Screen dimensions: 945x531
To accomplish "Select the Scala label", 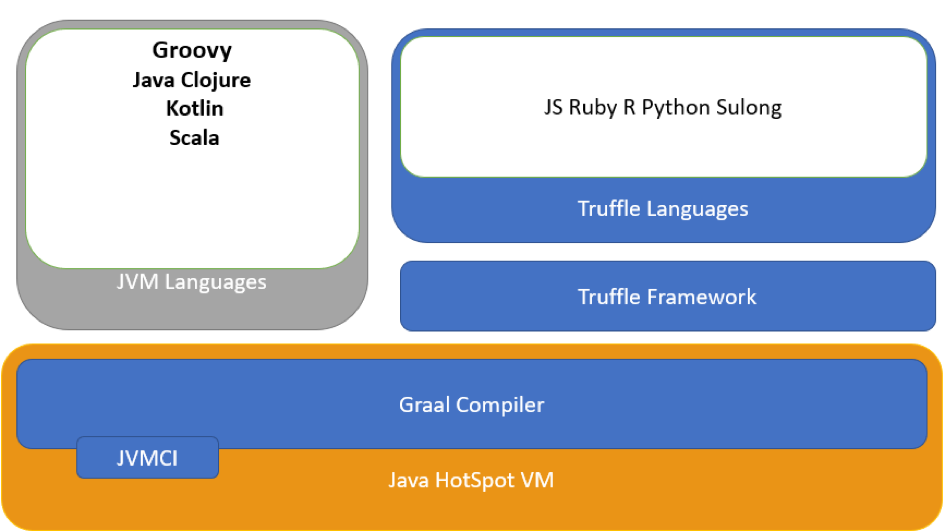I will pyautogui.click(x=194, y=138).
